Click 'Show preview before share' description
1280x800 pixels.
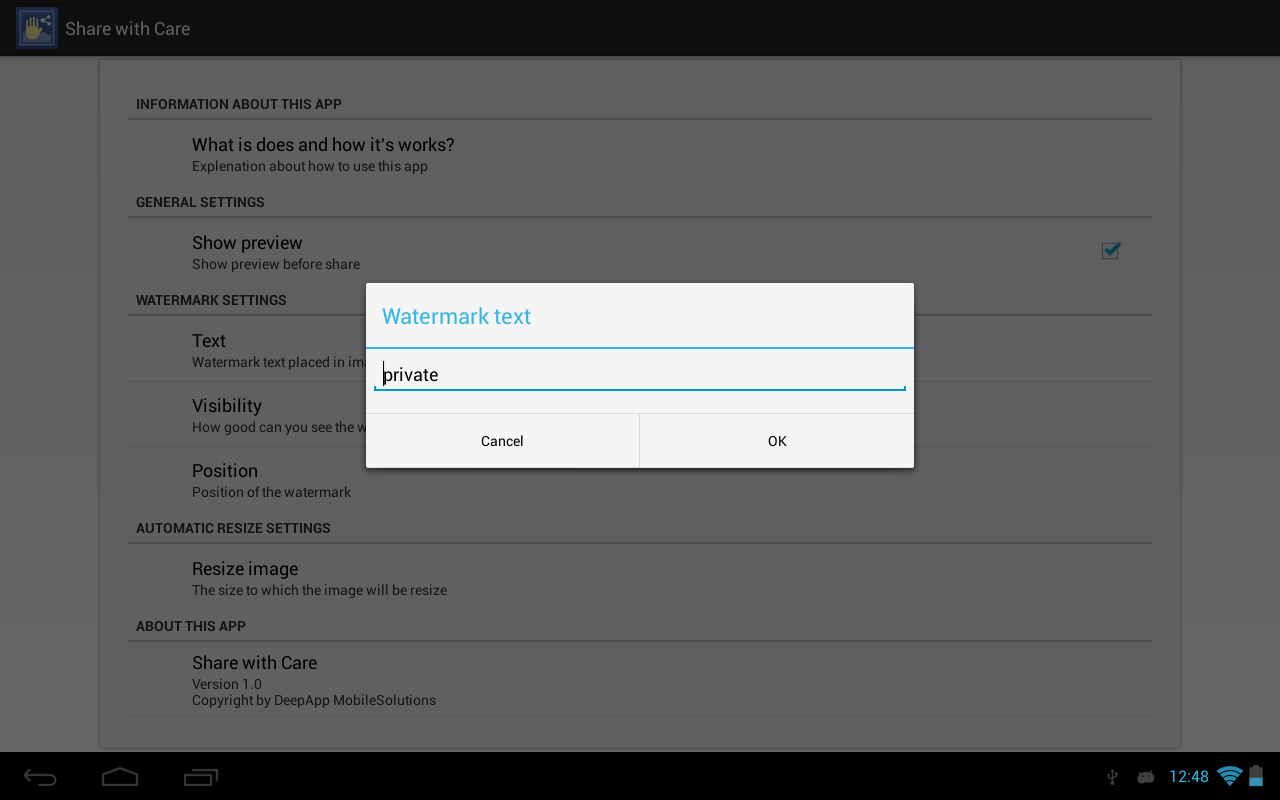pyautogui.click(x=276, y=264)
